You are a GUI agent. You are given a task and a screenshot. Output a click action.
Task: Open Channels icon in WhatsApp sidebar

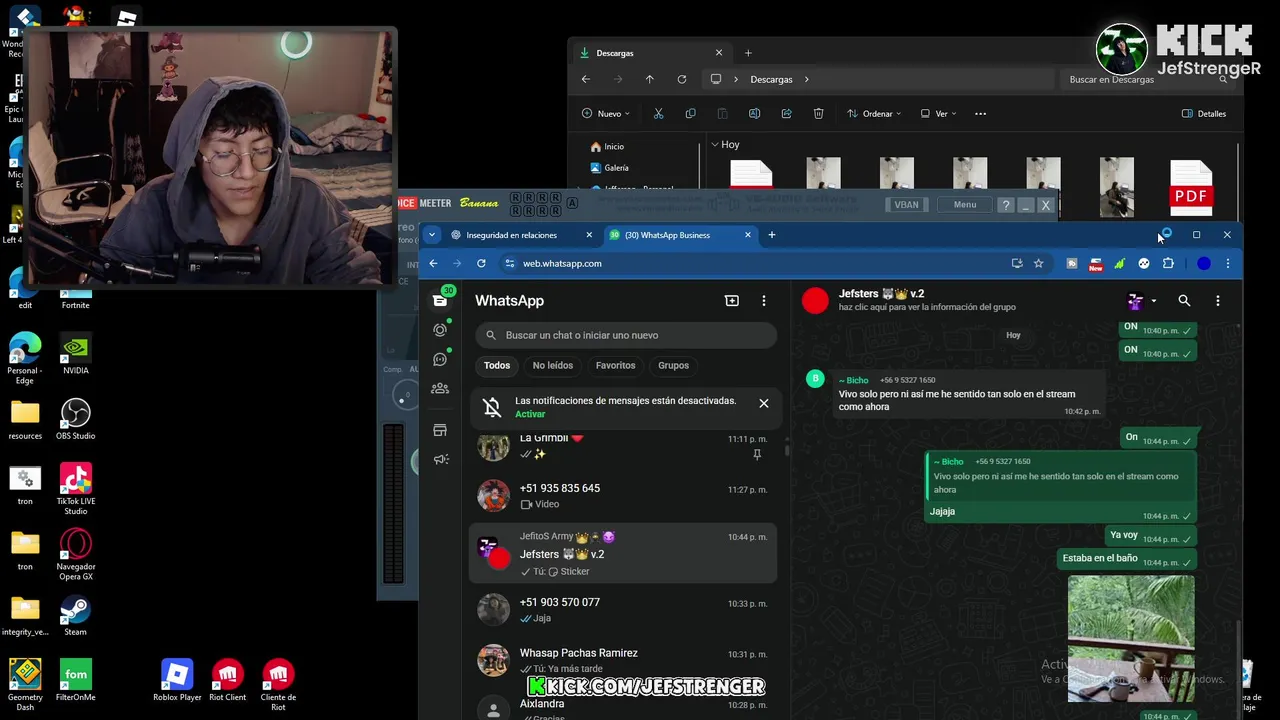440,359
